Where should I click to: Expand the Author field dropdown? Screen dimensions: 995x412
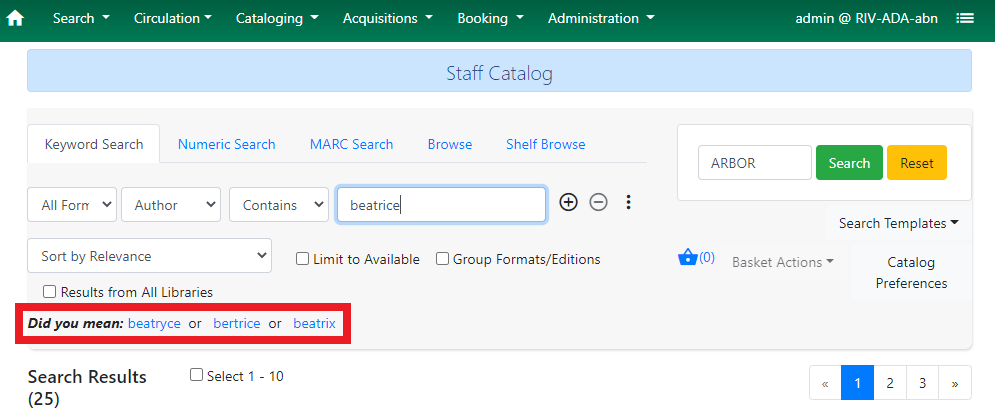click(x=171, y=204)
